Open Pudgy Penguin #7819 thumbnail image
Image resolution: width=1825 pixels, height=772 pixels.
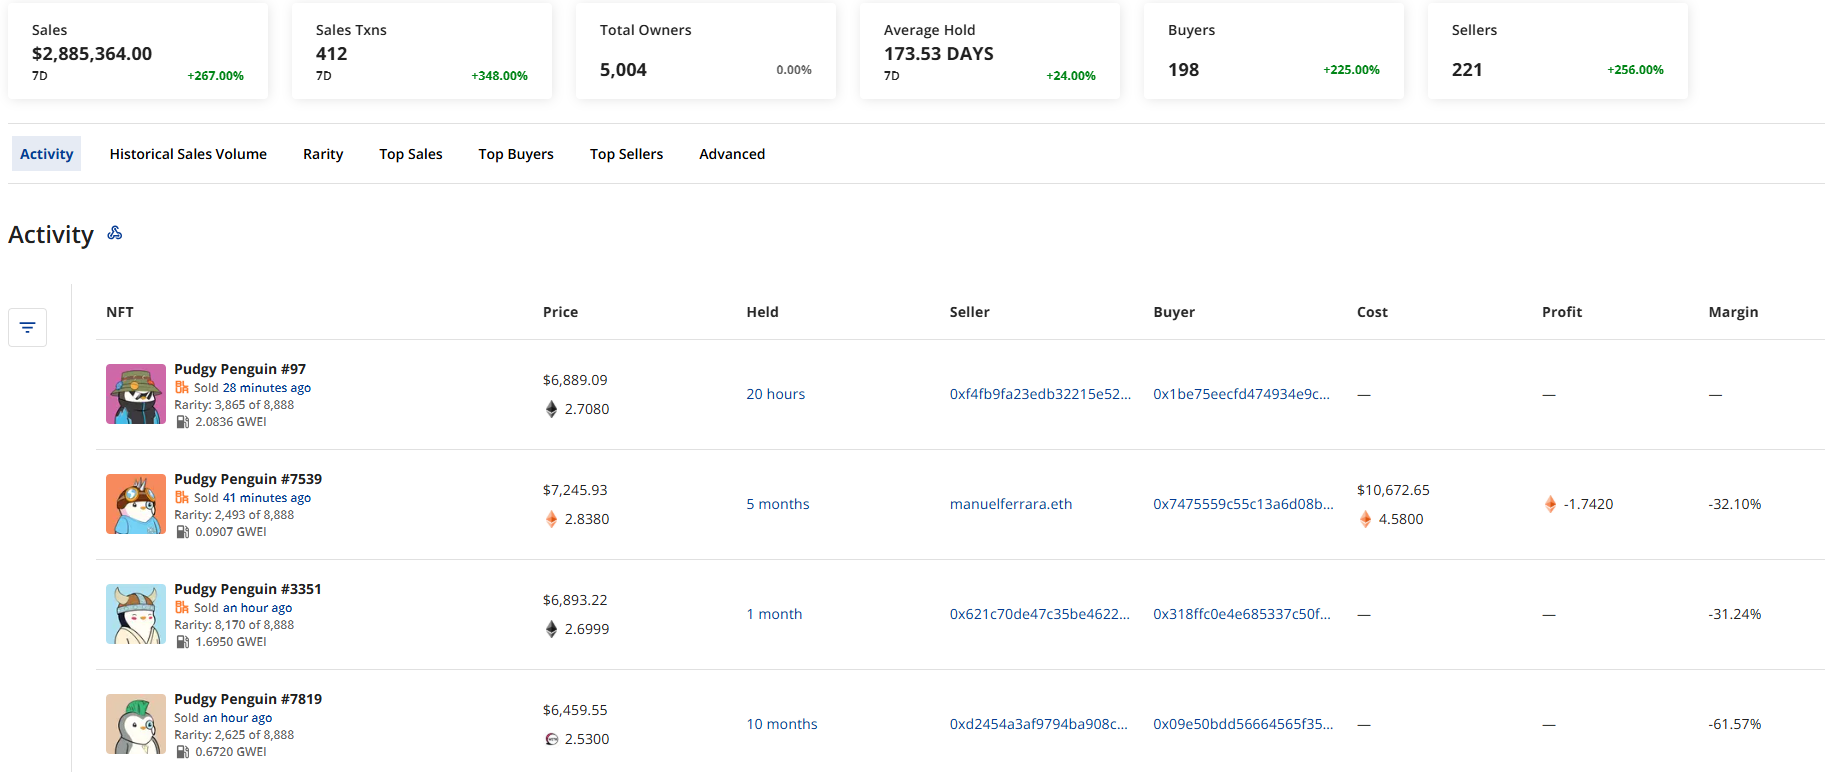click(136, 724)
